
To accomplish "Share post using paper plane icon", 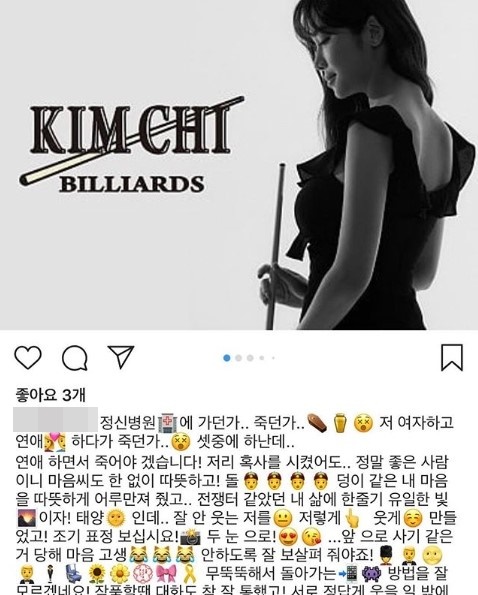I will (121, 356).
